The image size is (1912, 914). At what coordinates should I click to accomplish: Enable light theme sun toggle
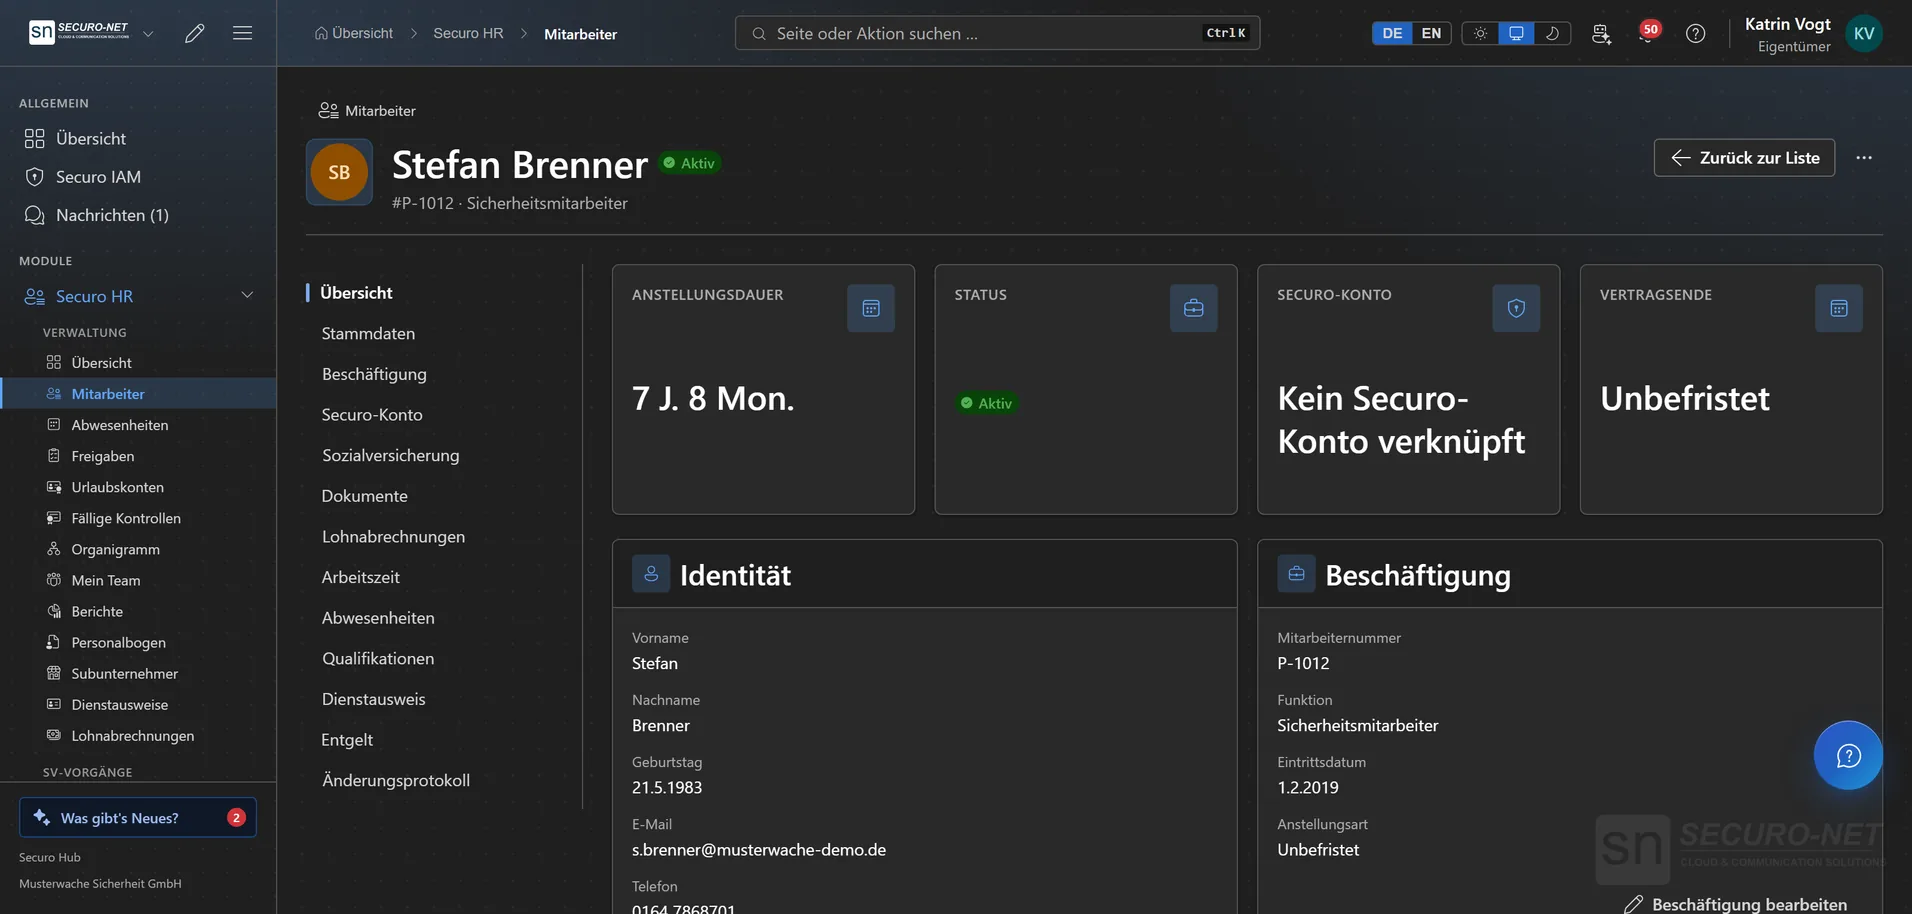point(1480,33)
